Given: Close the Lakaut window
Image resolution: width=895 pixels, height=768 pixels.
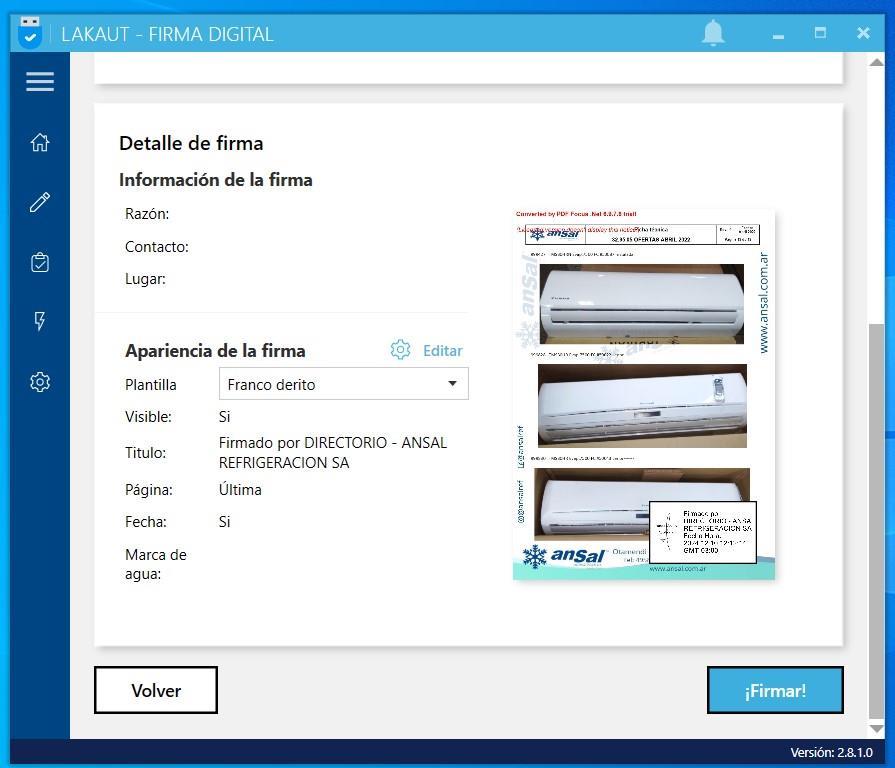Looking at the screenshot, I should point(863,33).
